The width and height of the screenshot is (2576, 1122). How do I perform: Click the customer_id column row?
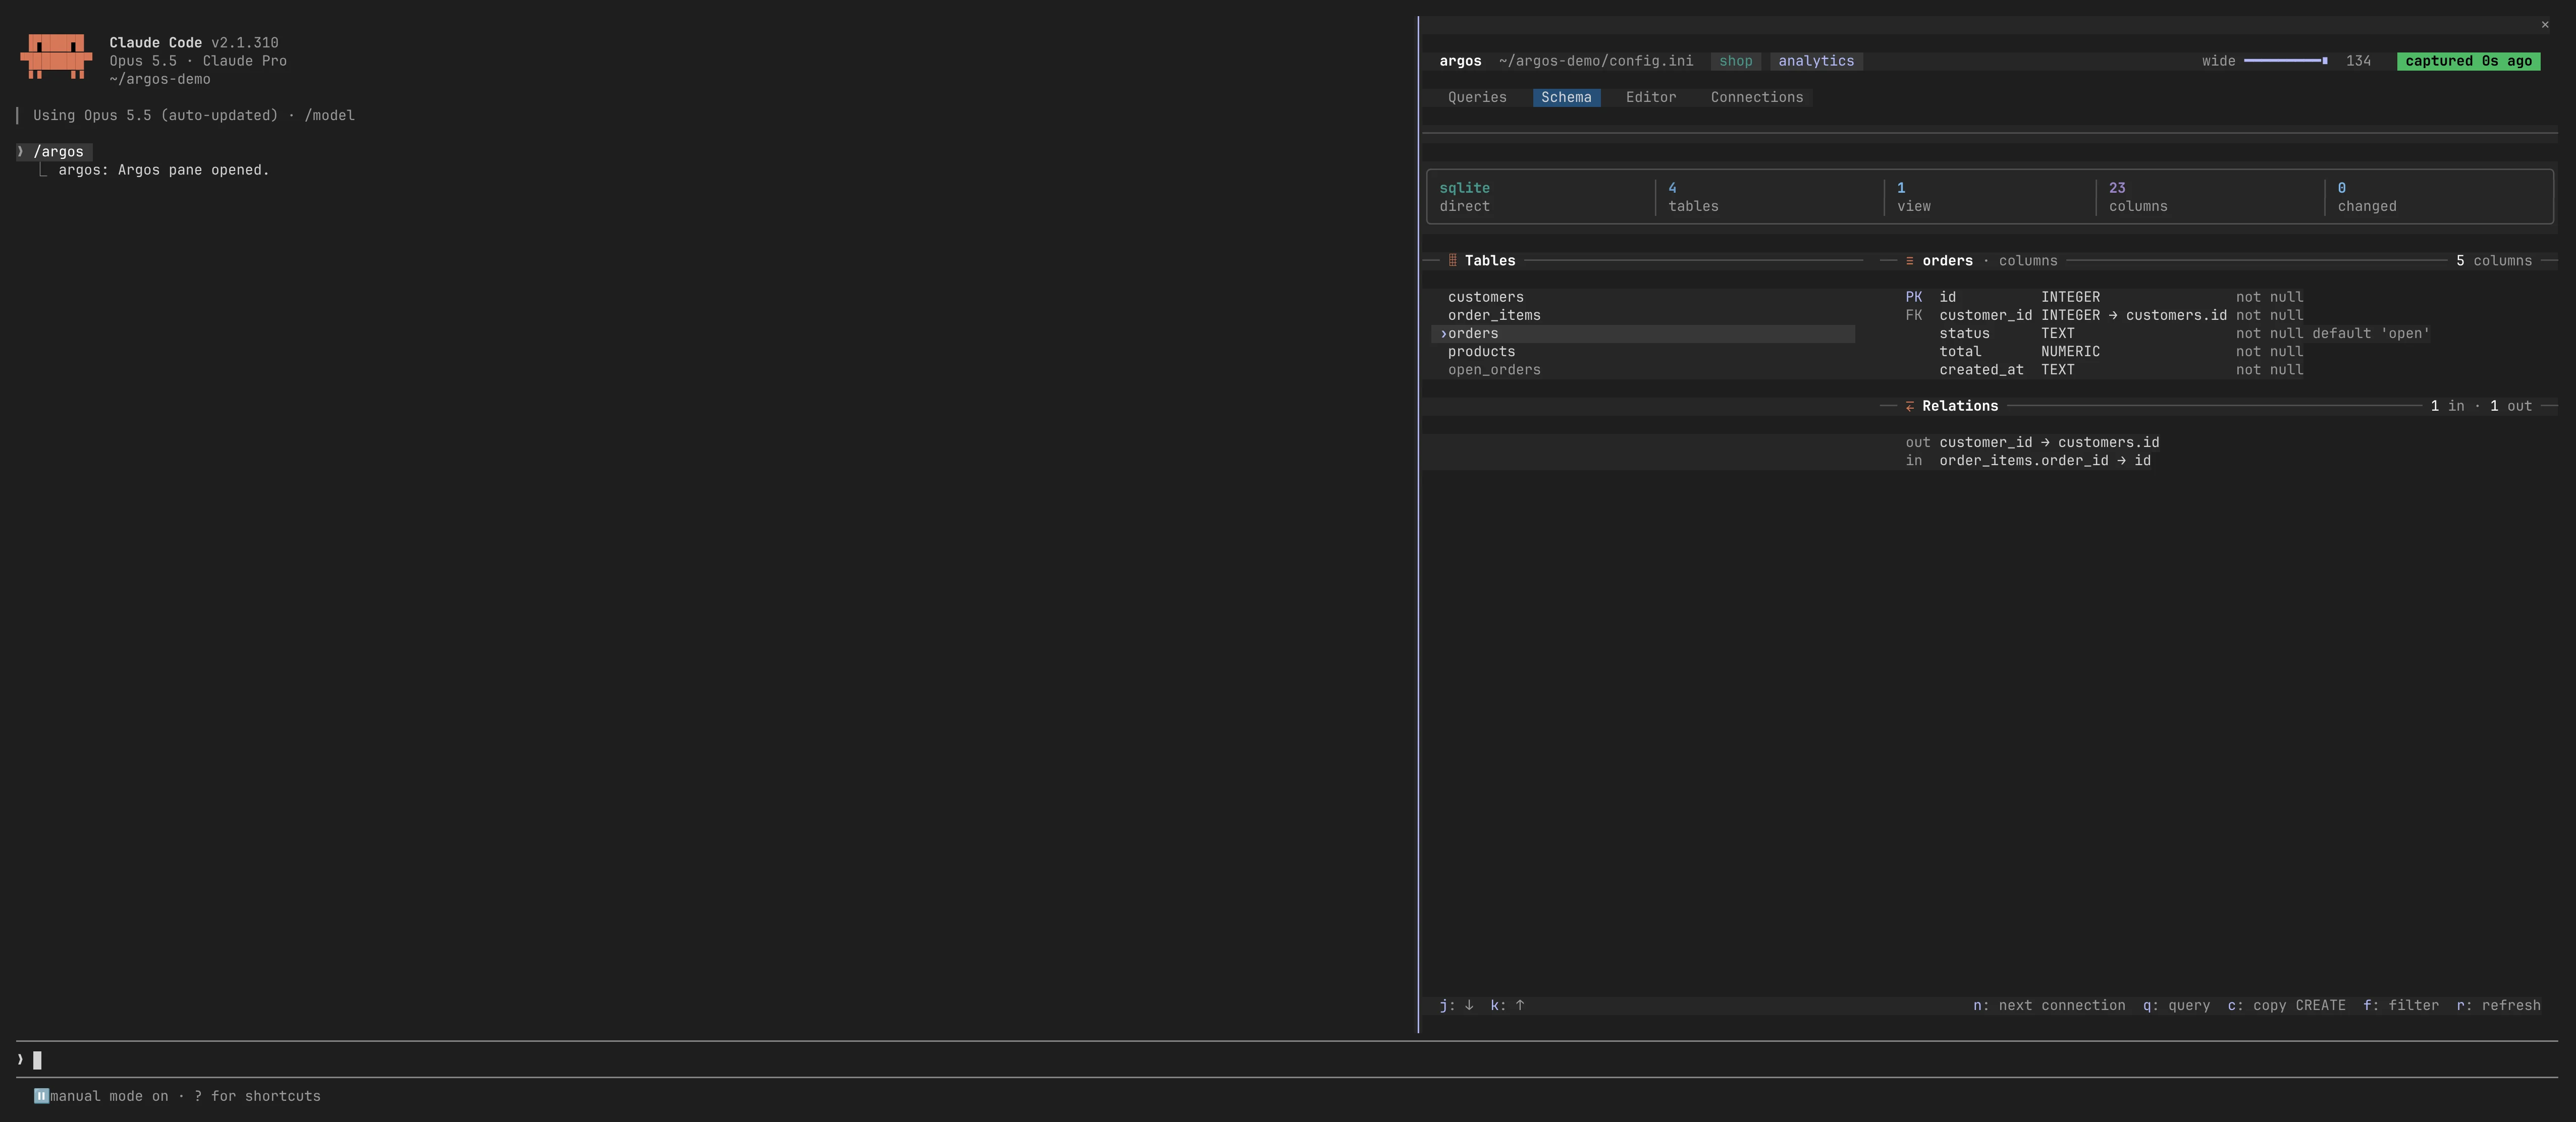[2104, 315]
